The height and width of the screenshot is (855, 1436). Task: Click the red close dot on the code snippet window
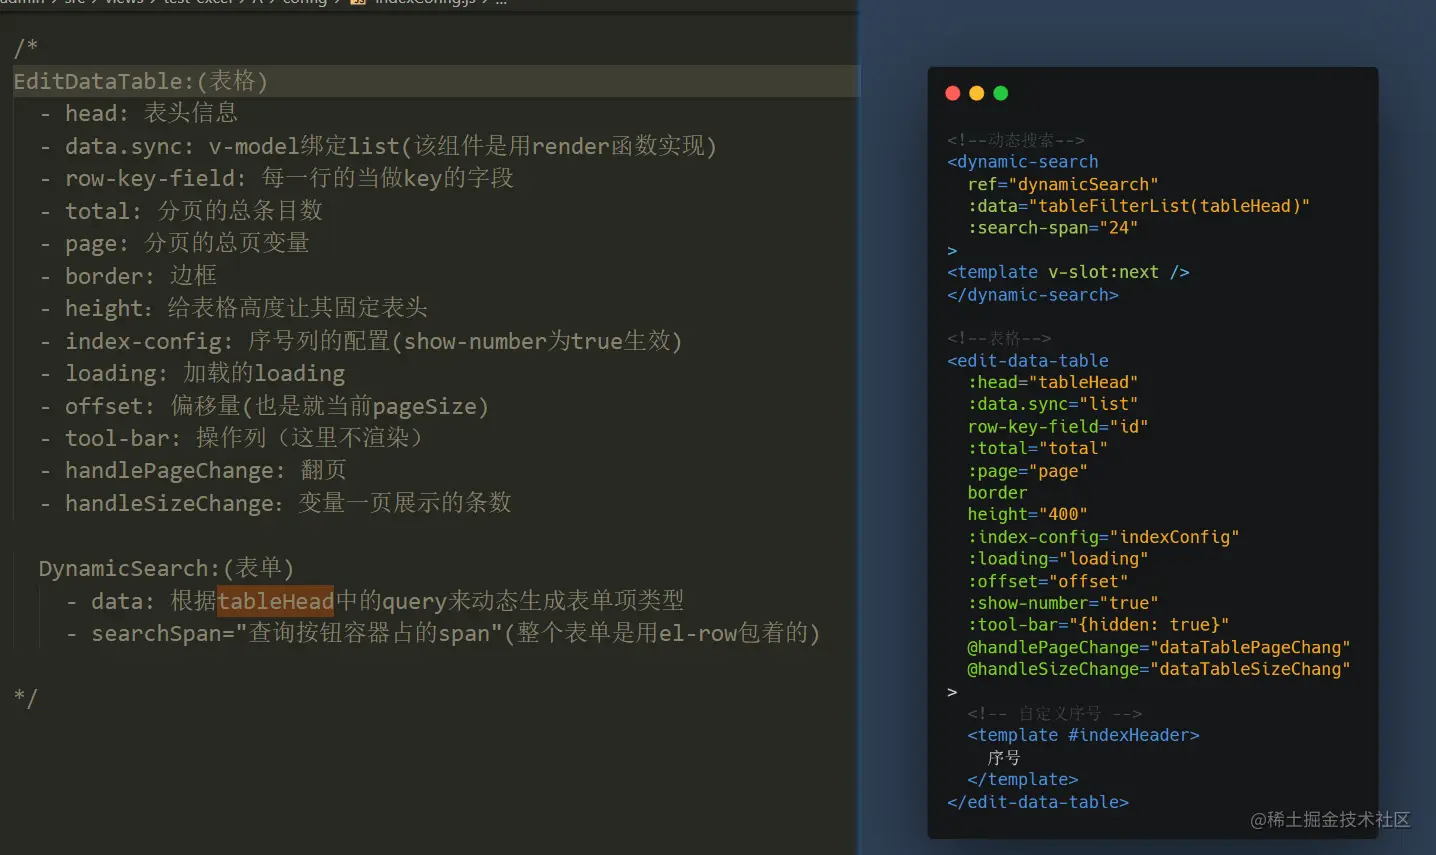coord(953,93)
